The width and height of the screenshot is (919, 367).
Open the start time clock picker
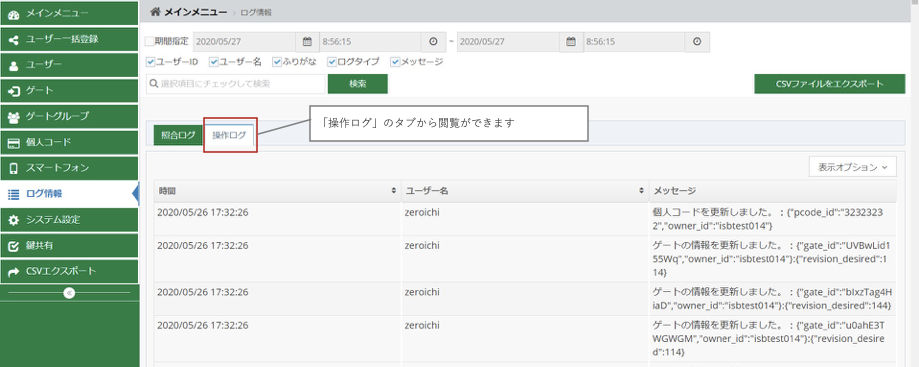(433, 42)
